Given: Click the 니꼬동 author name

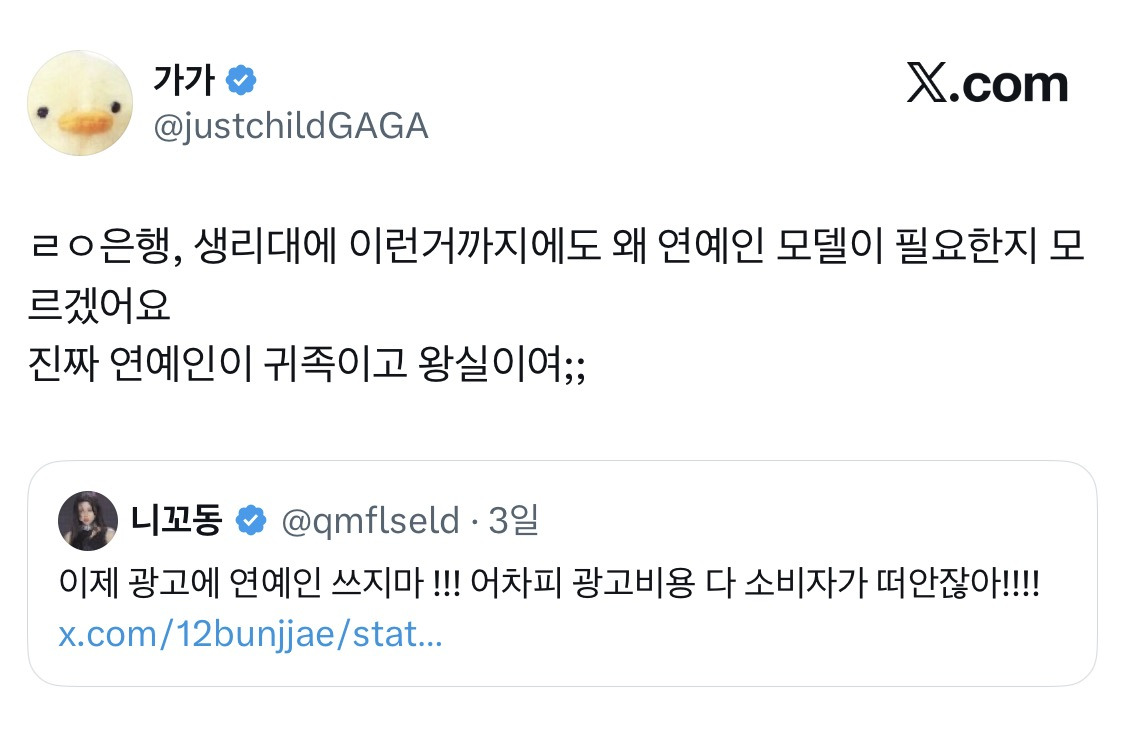Looking at the screenshot, I should point(176,520).
